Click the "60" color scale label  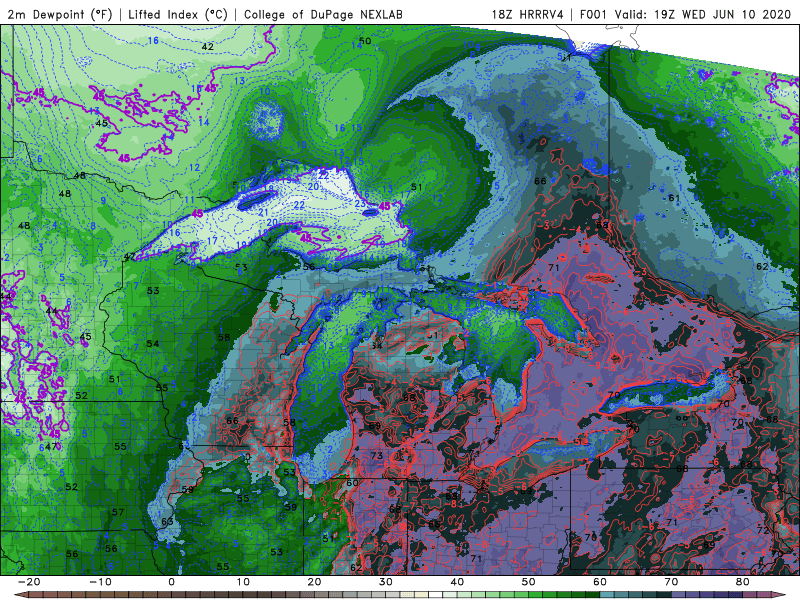[600, 582]
